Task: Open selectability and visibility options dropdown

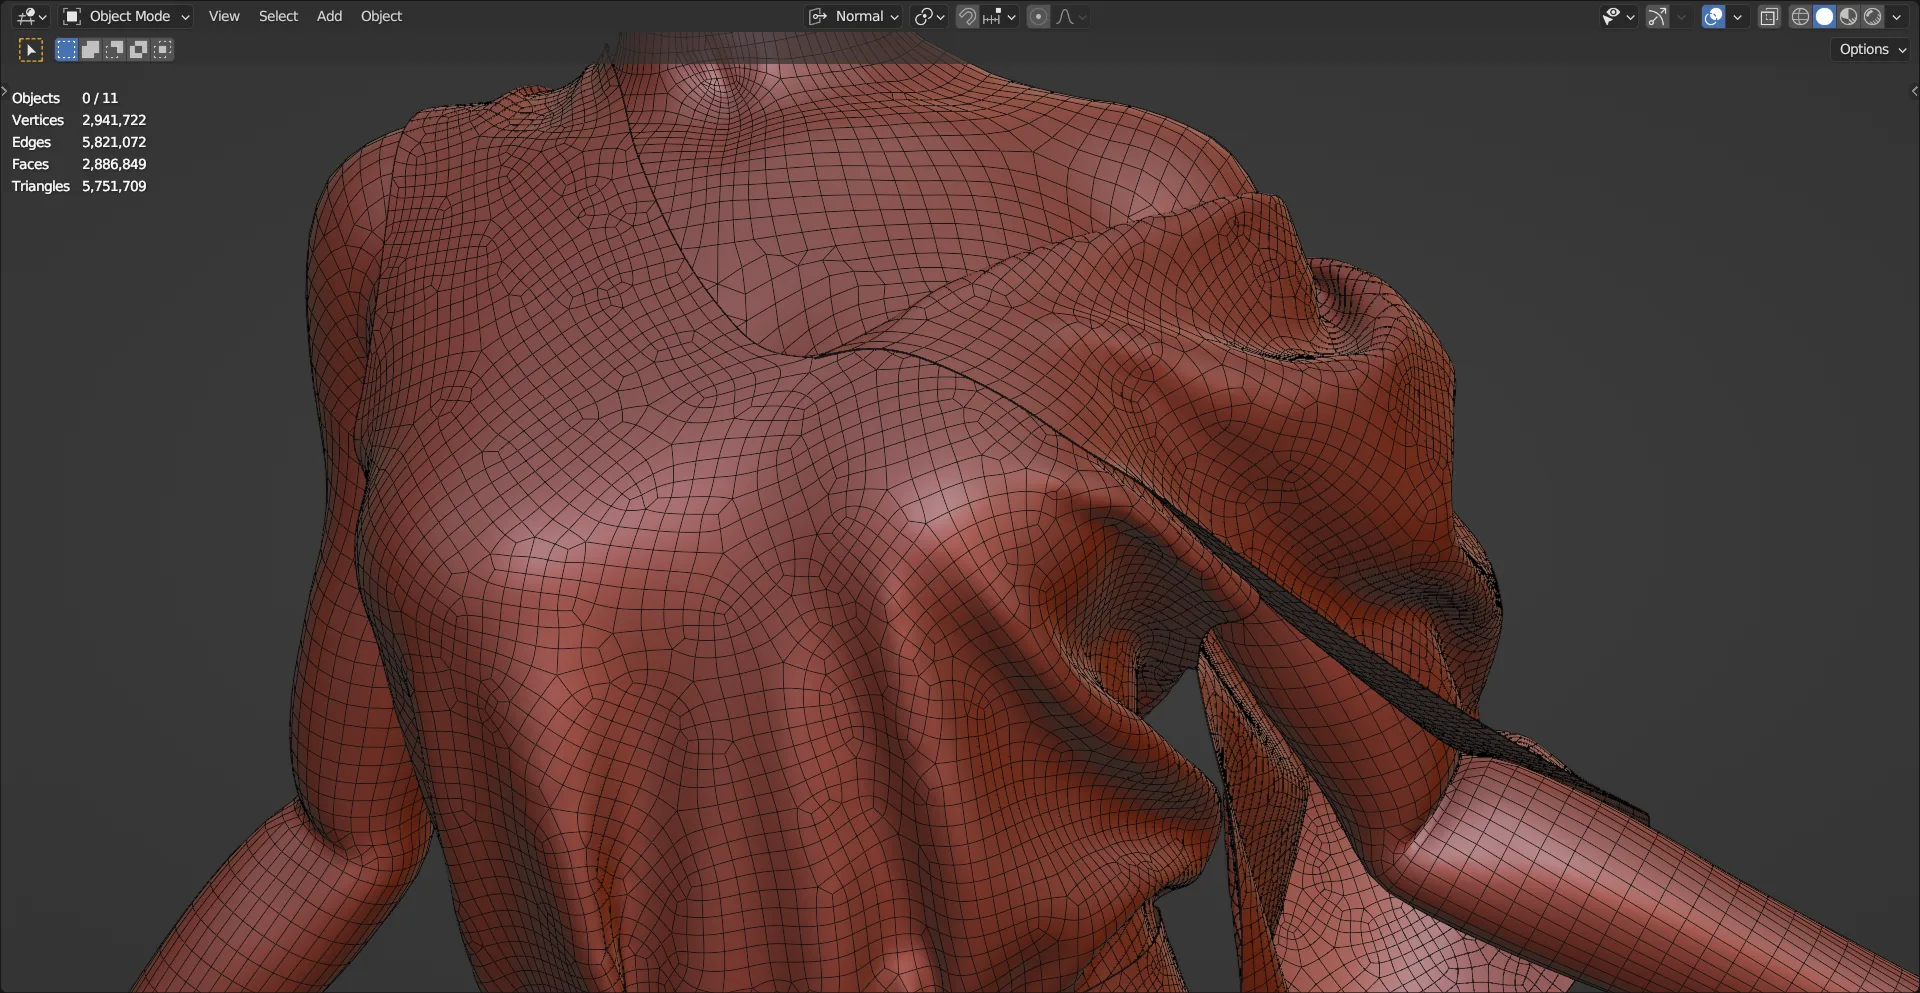Action: [1617, 16]
